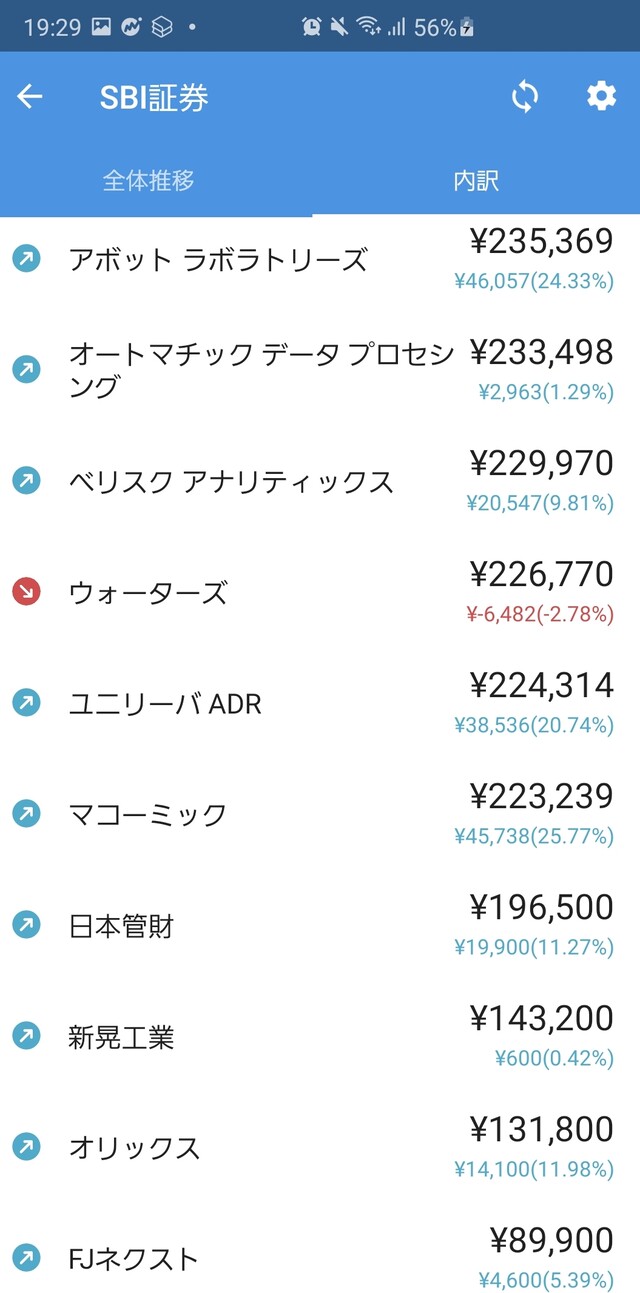Tap the ¥226,770 value for ウォーターズ
The height and width of the screenshot is (1293, 640).
pyautogui.click(x=541, y=575)
